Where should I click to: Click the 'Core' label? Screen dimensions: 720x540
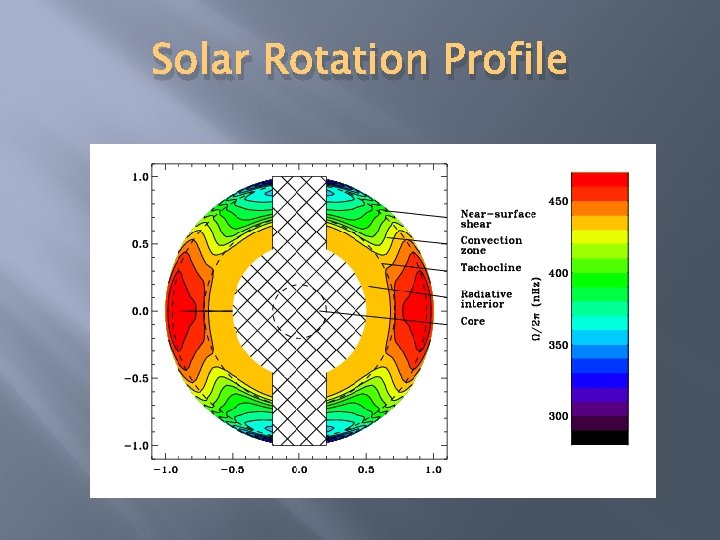(x=472, y=321)
